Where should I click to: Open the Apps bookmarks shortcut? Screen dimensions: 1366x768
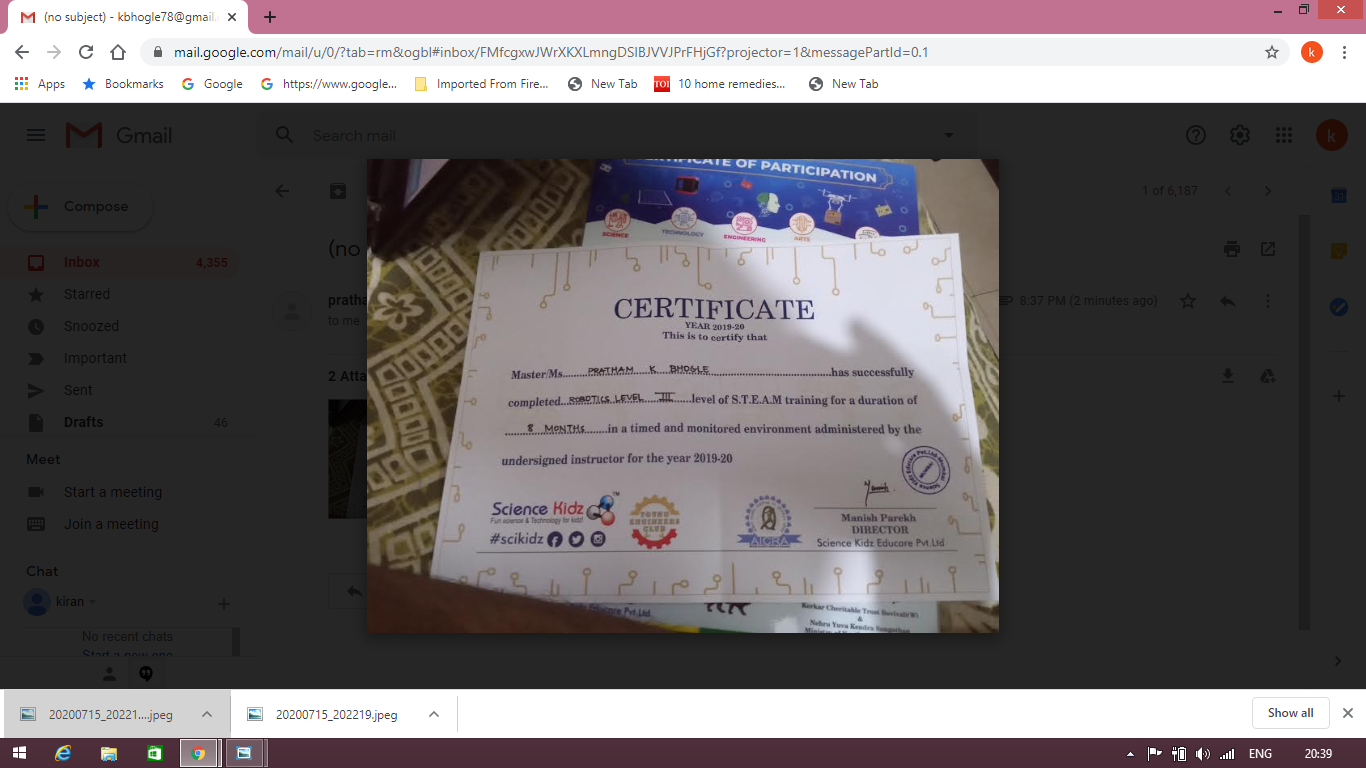click(40, 84)
